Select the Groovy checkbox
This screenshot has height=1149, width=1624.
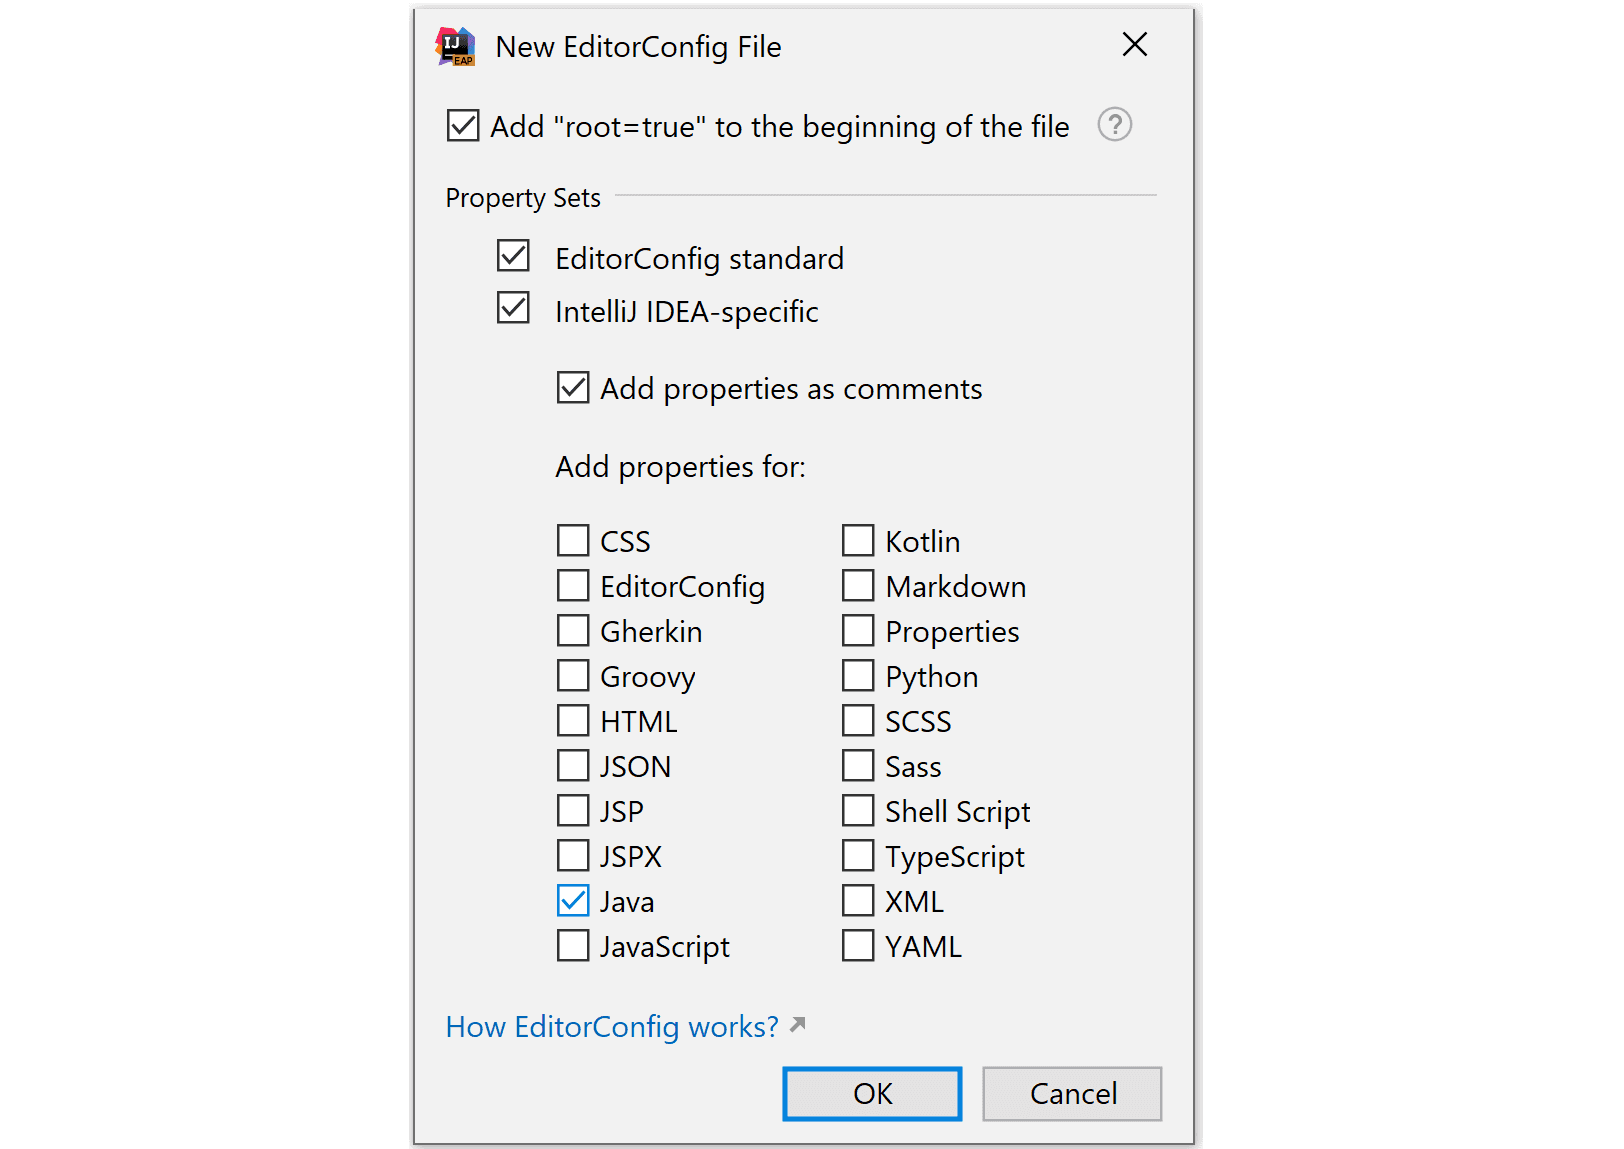pyautogui.click(x=573, y=676)
